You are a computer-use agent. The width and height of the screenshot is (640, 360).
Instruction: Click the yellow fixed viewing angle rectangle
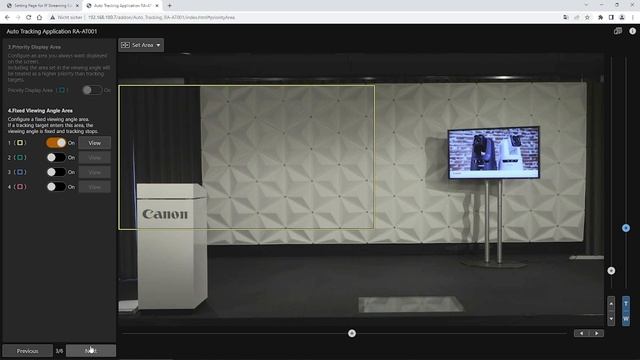(x=247, y=157)
